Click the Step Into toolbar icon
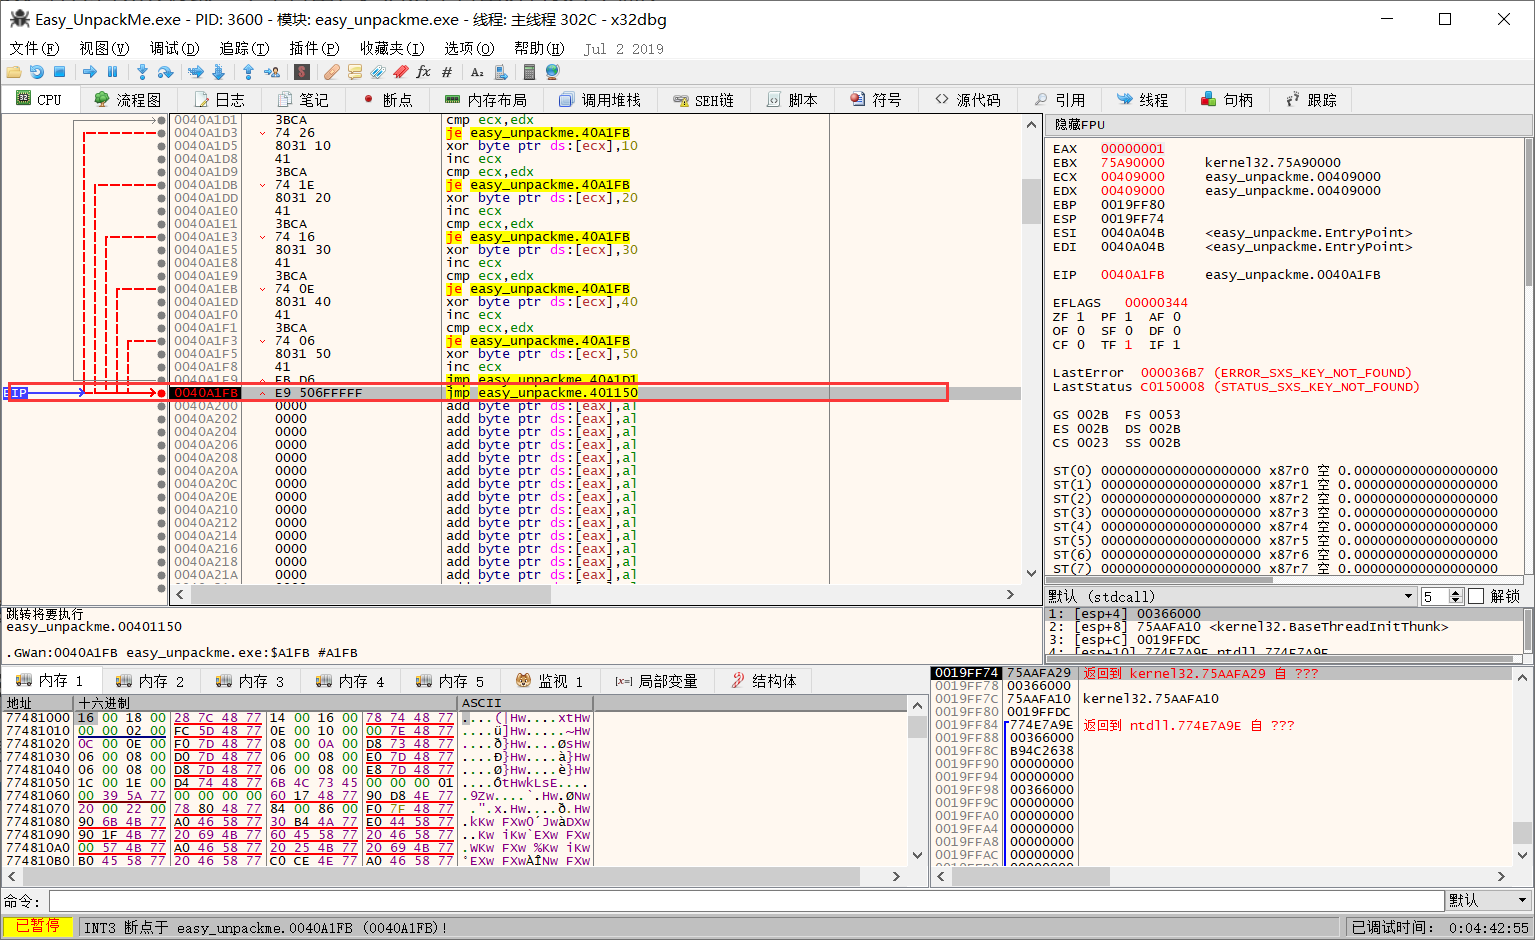The height and width of the screenshot is (940, 1535). 142,72
